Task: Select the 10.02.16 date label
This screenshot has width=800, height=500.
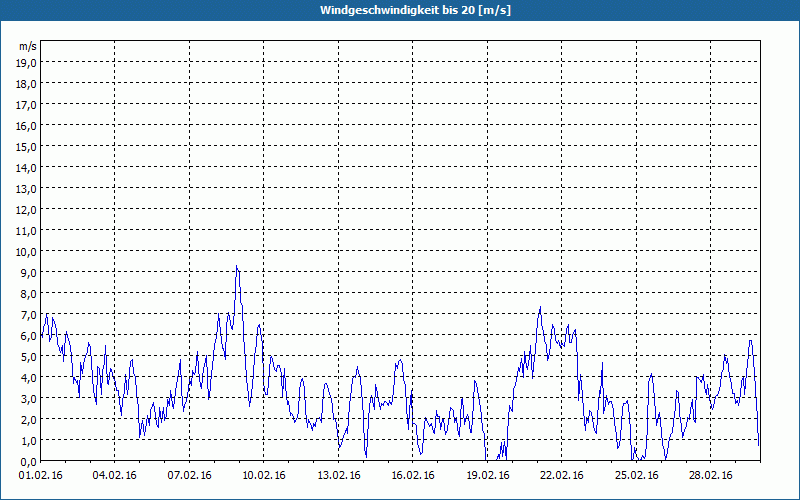Action: [265, 476]
